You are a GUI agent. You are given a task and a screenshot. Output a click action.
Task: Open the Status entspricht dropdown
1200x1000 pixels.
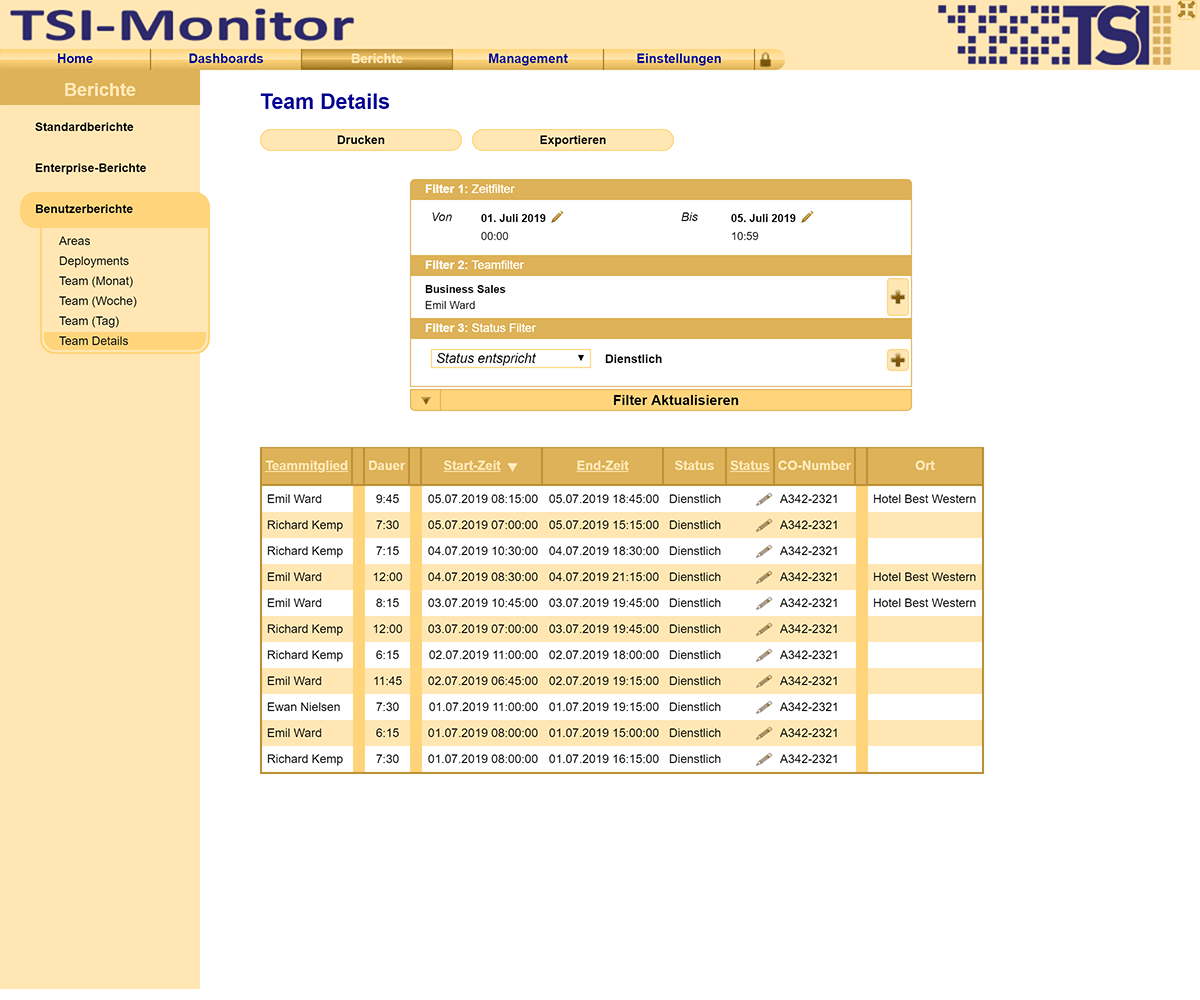tap(511, 358)
